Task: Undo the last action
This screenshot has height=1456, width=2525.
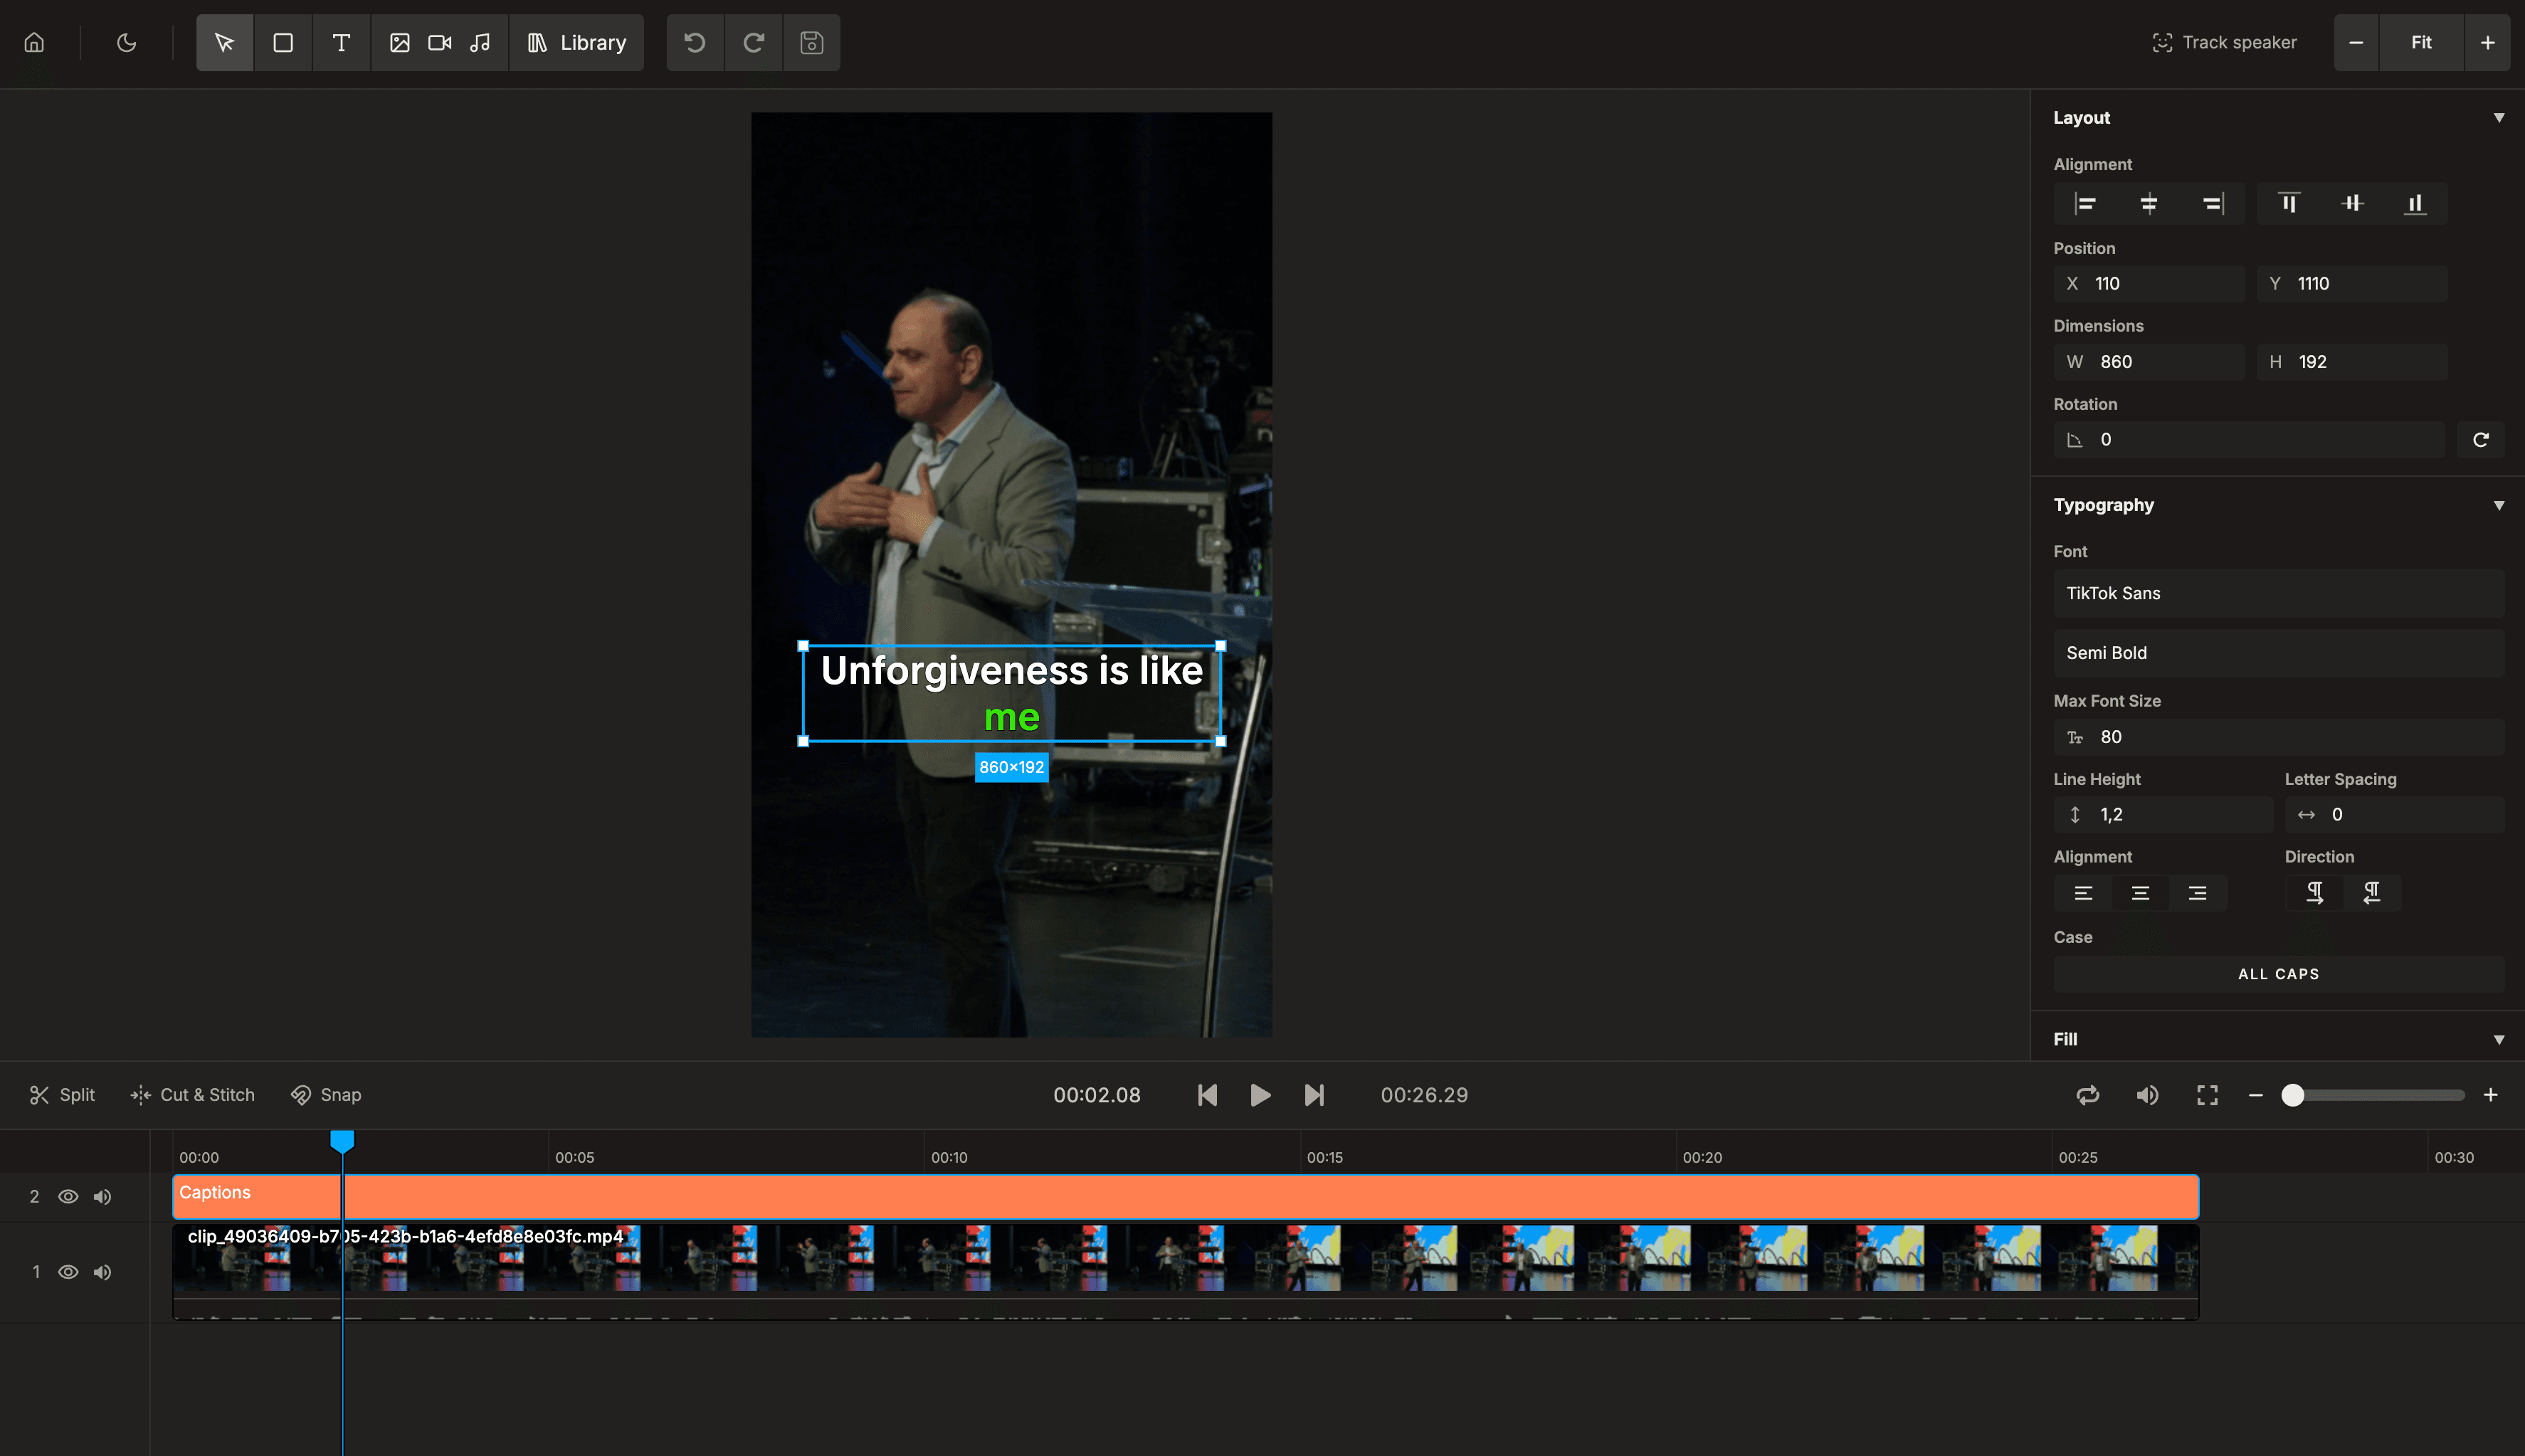Action: tap(695, 42)
